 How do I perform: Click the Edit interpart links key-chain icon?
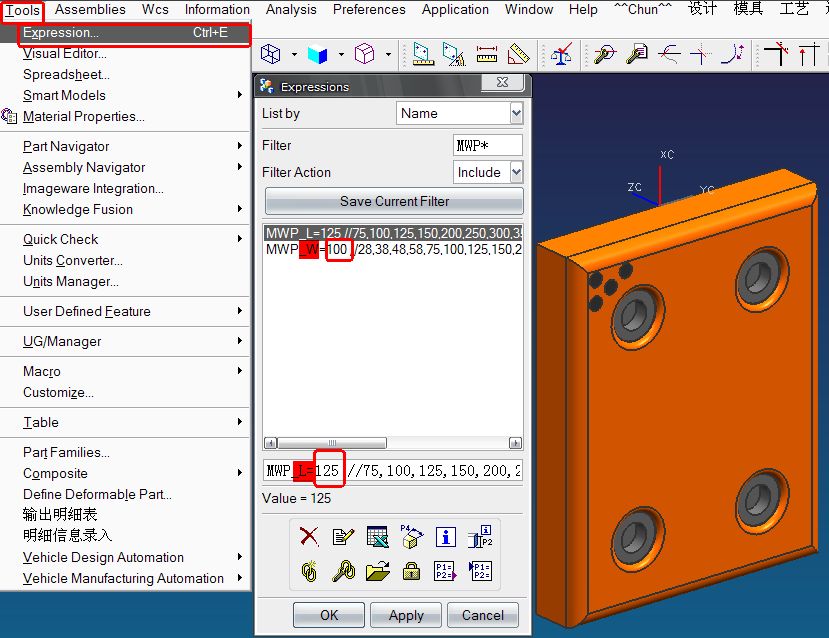(x=343, y=571)
